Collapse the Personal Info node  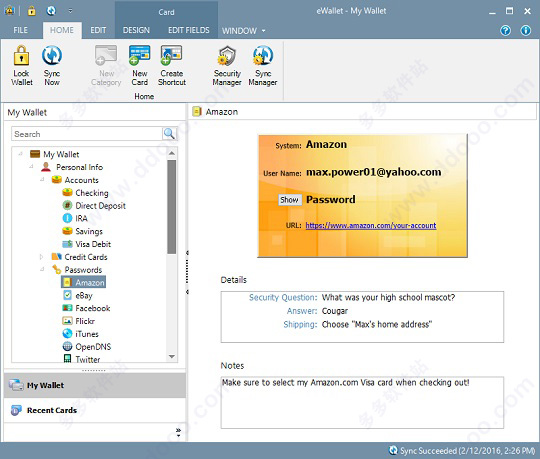[x=31, y=167]
